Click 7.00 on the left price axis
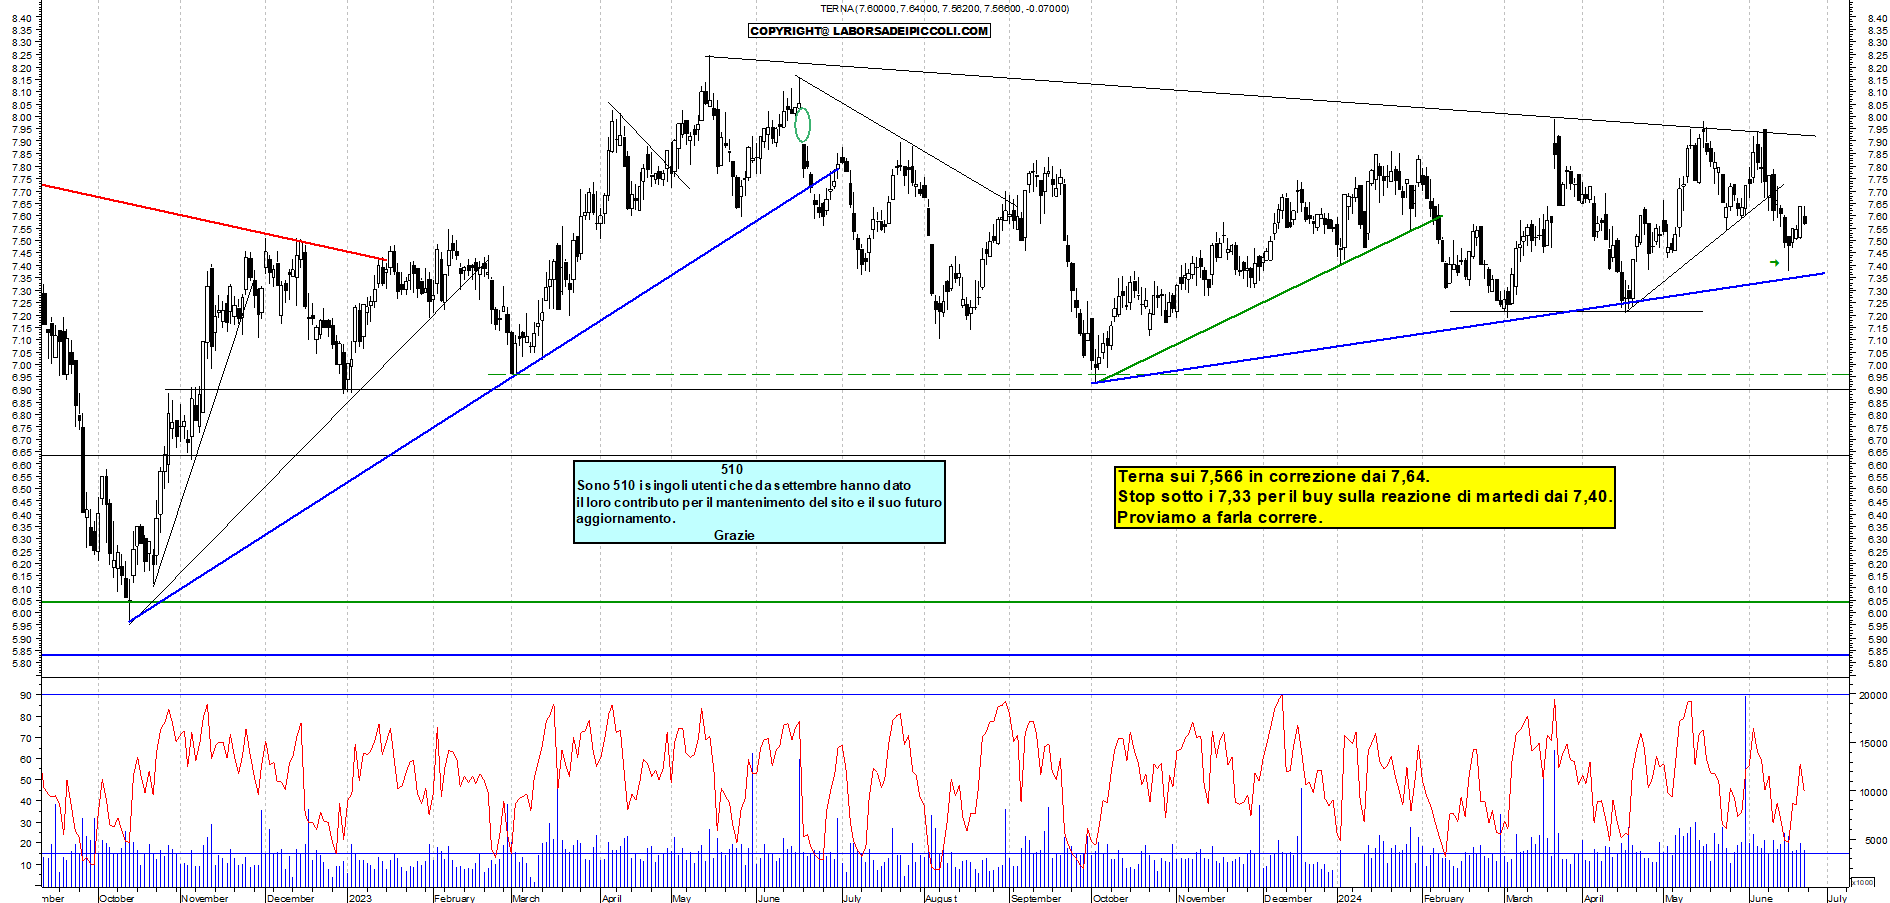The width and height of the screenshot is (1890, 903). (x=22, y=365)
